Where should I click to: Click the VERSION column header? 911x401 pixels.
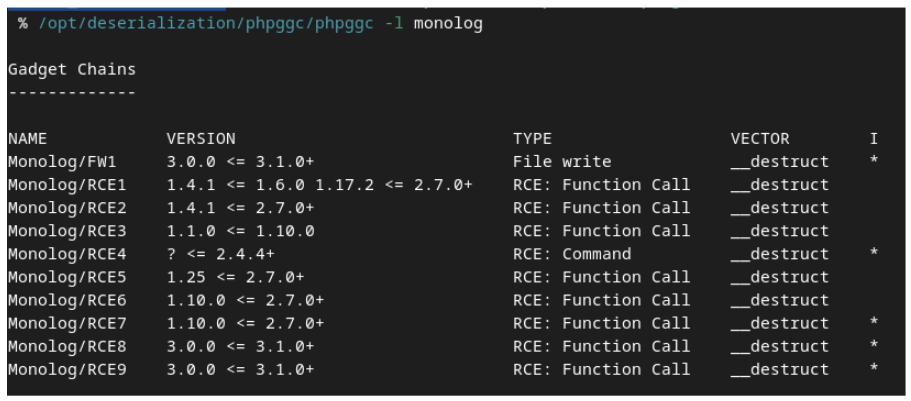[x=201, y=139]
